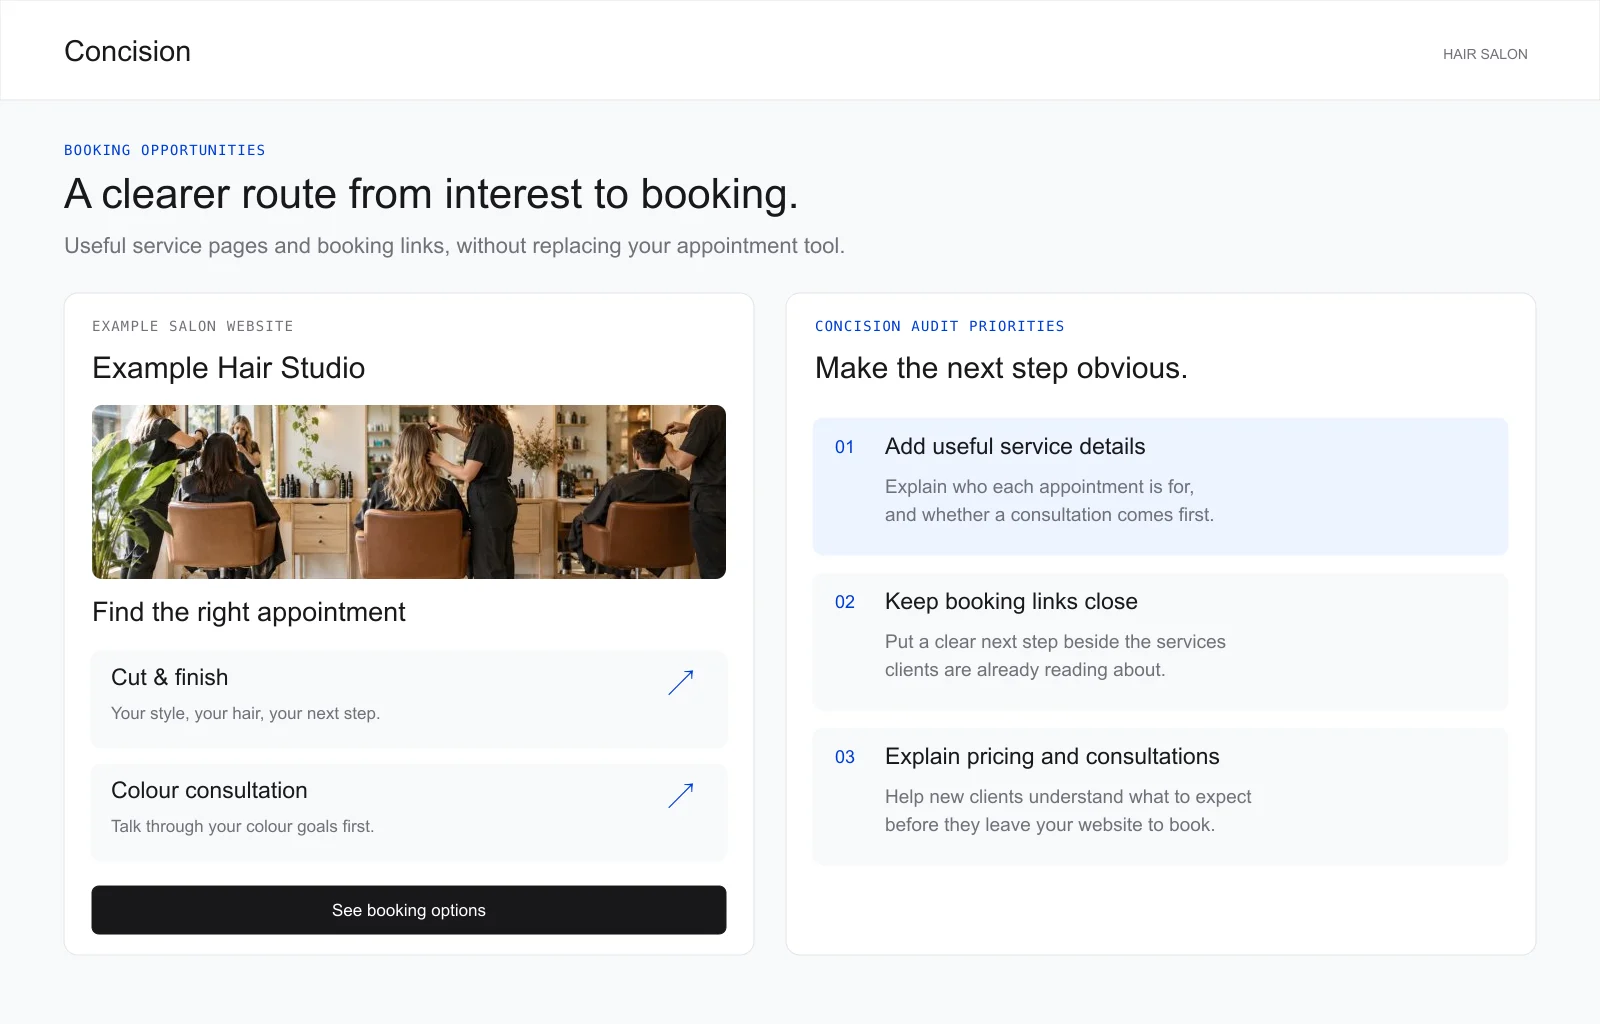Image resolution: width=1600 pixels, height=1024 pixels.
Task: Click text Explain who each appointment is for
Action: click(x=1039, y=487)
